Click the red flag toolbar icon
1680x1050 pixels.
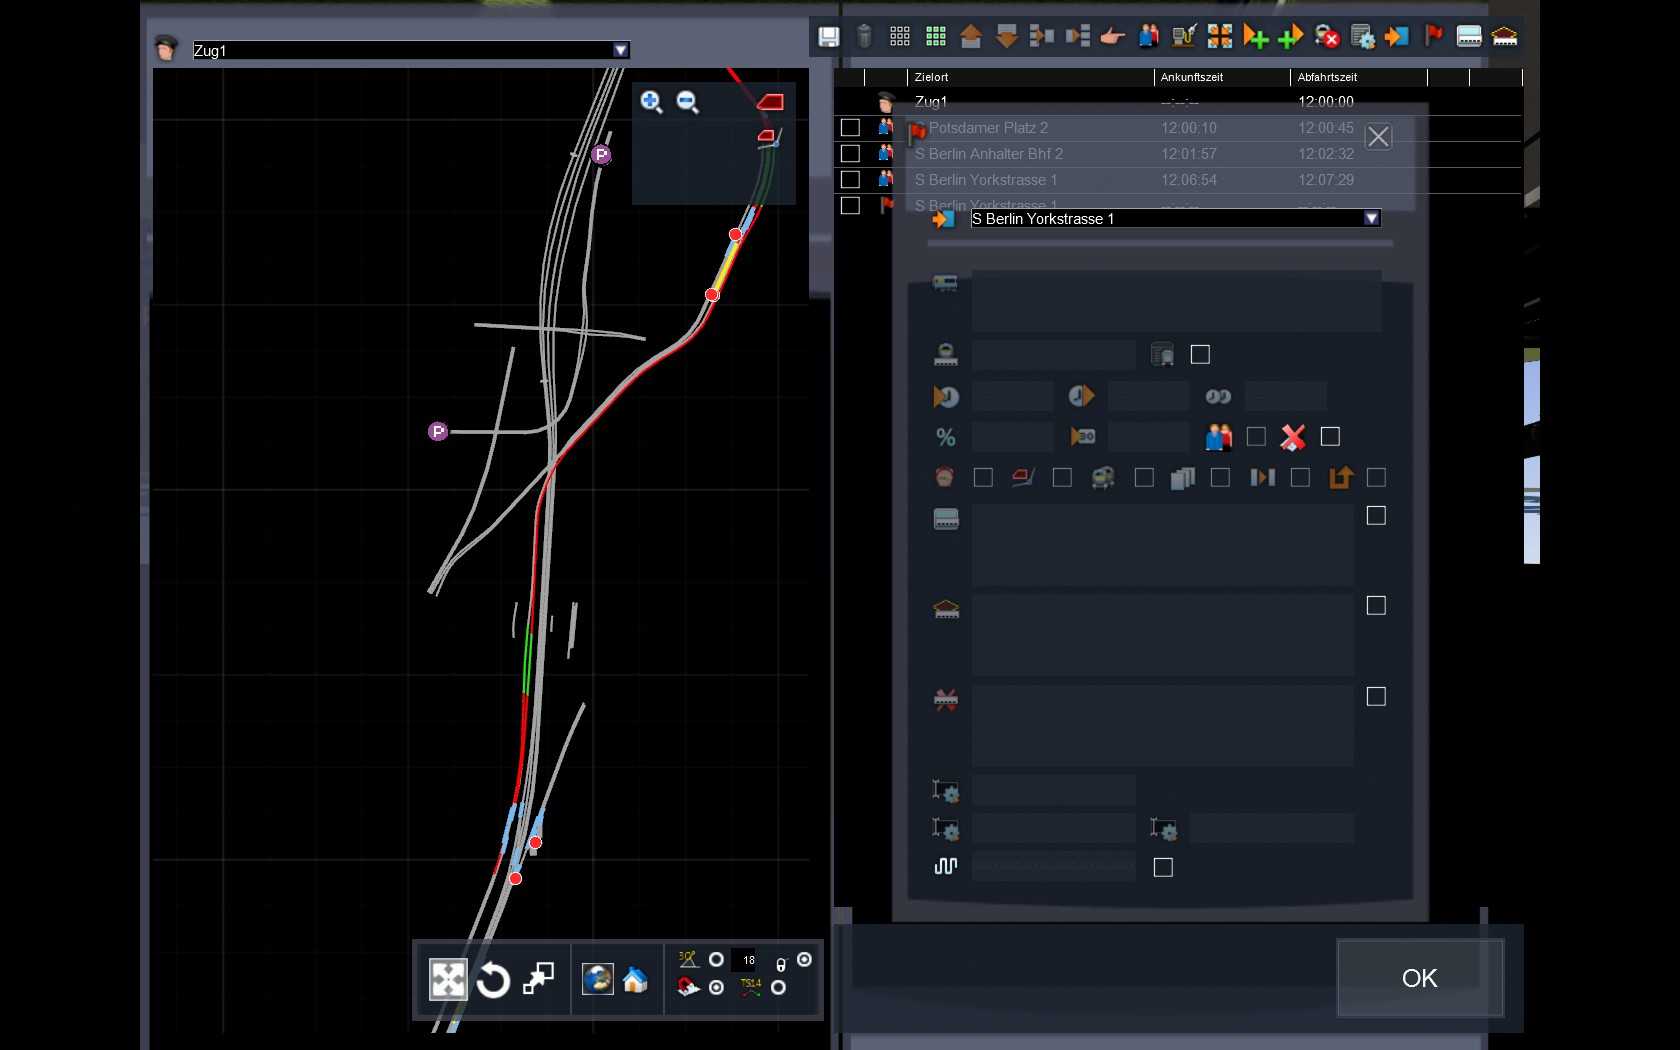pyautogui.click(x=1433, y=37)
